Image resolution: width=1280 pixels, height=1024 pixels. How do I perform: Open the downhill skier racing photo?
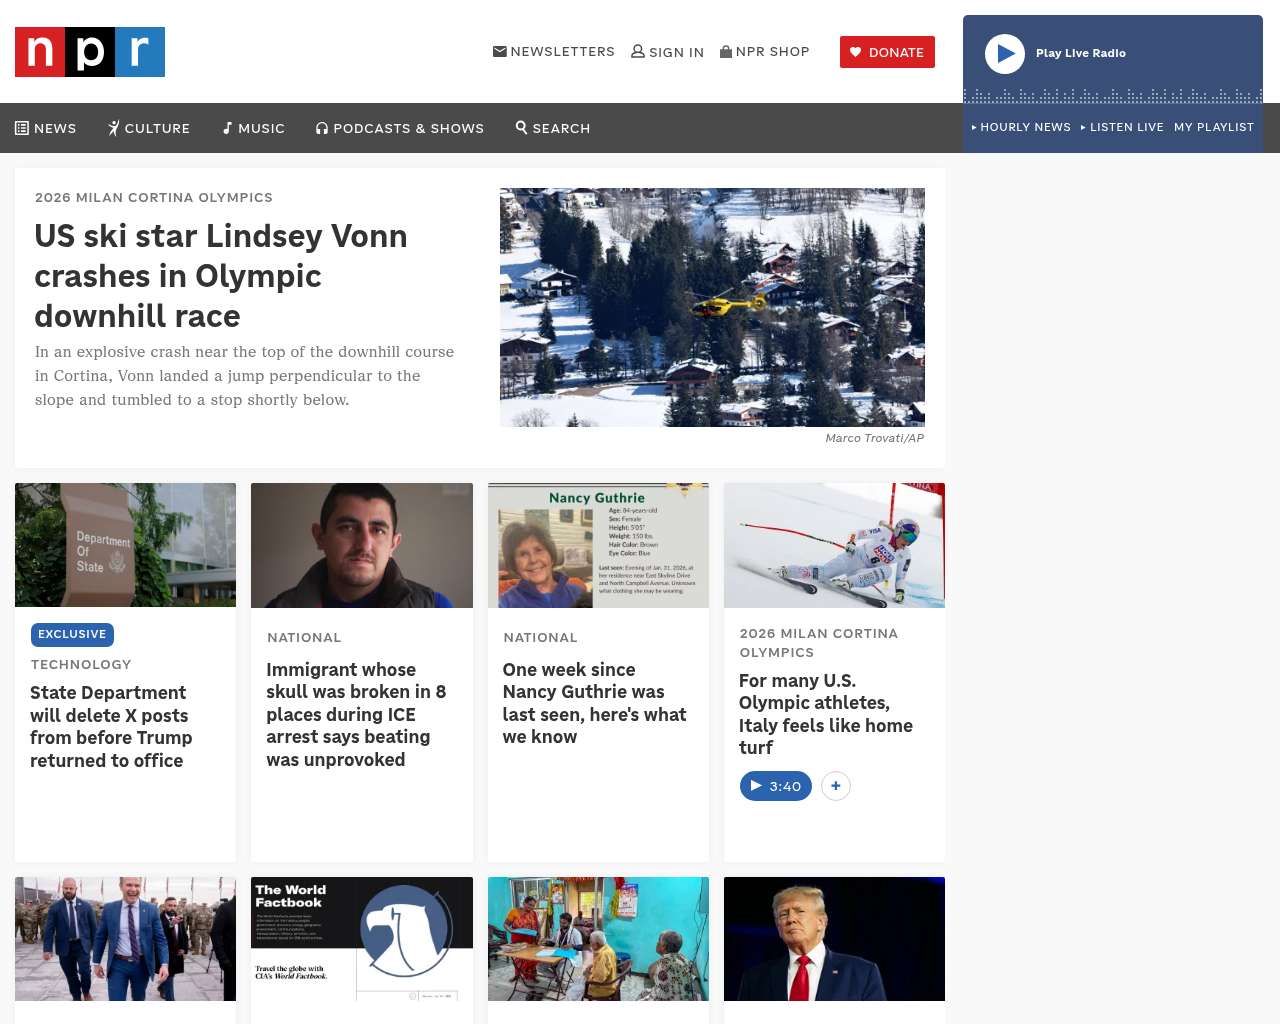[834, 545]
